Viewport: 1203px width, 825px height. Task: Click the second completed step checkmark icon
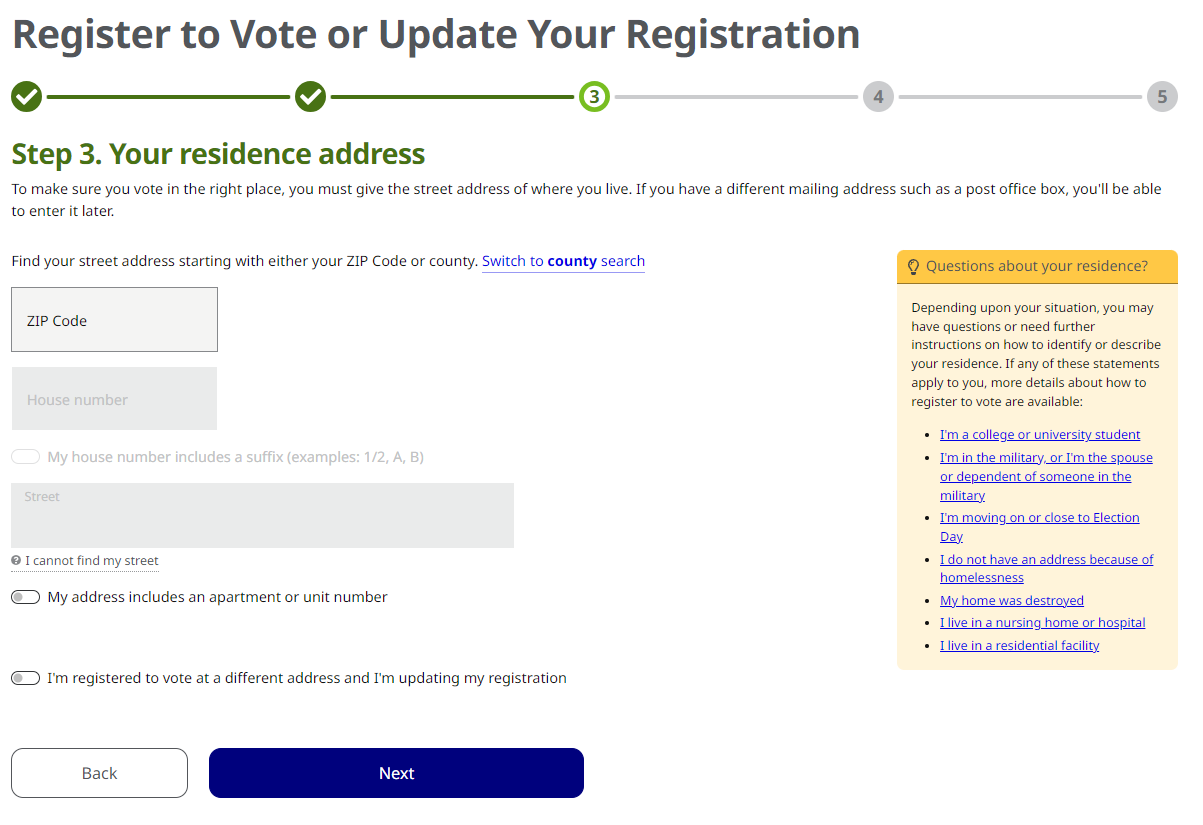click(x=310, y=97)
